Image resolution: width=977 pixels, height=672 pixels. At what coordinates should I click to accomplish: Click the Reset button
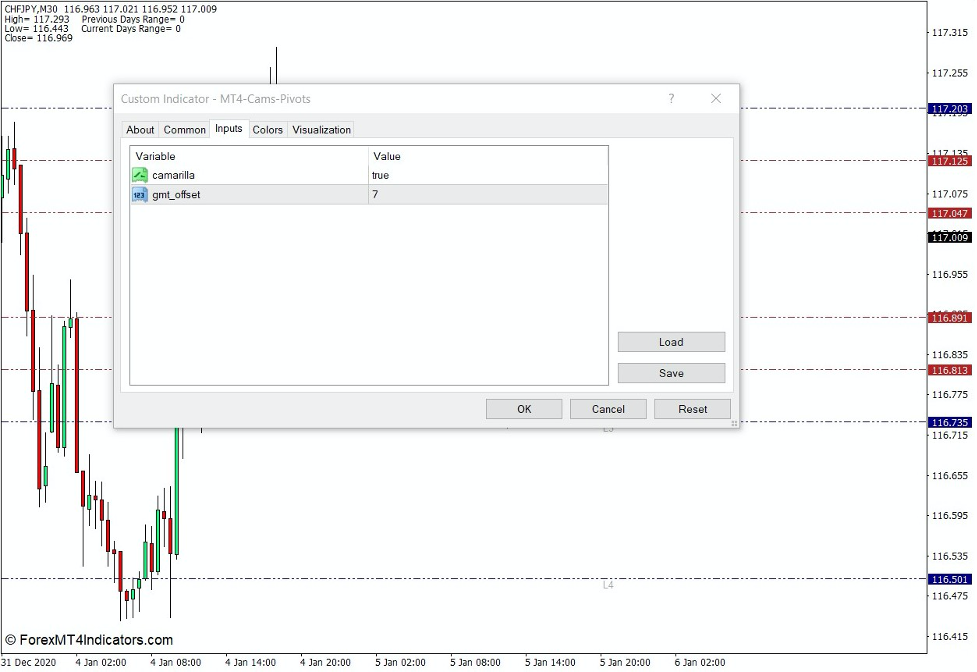click(692, 408)
